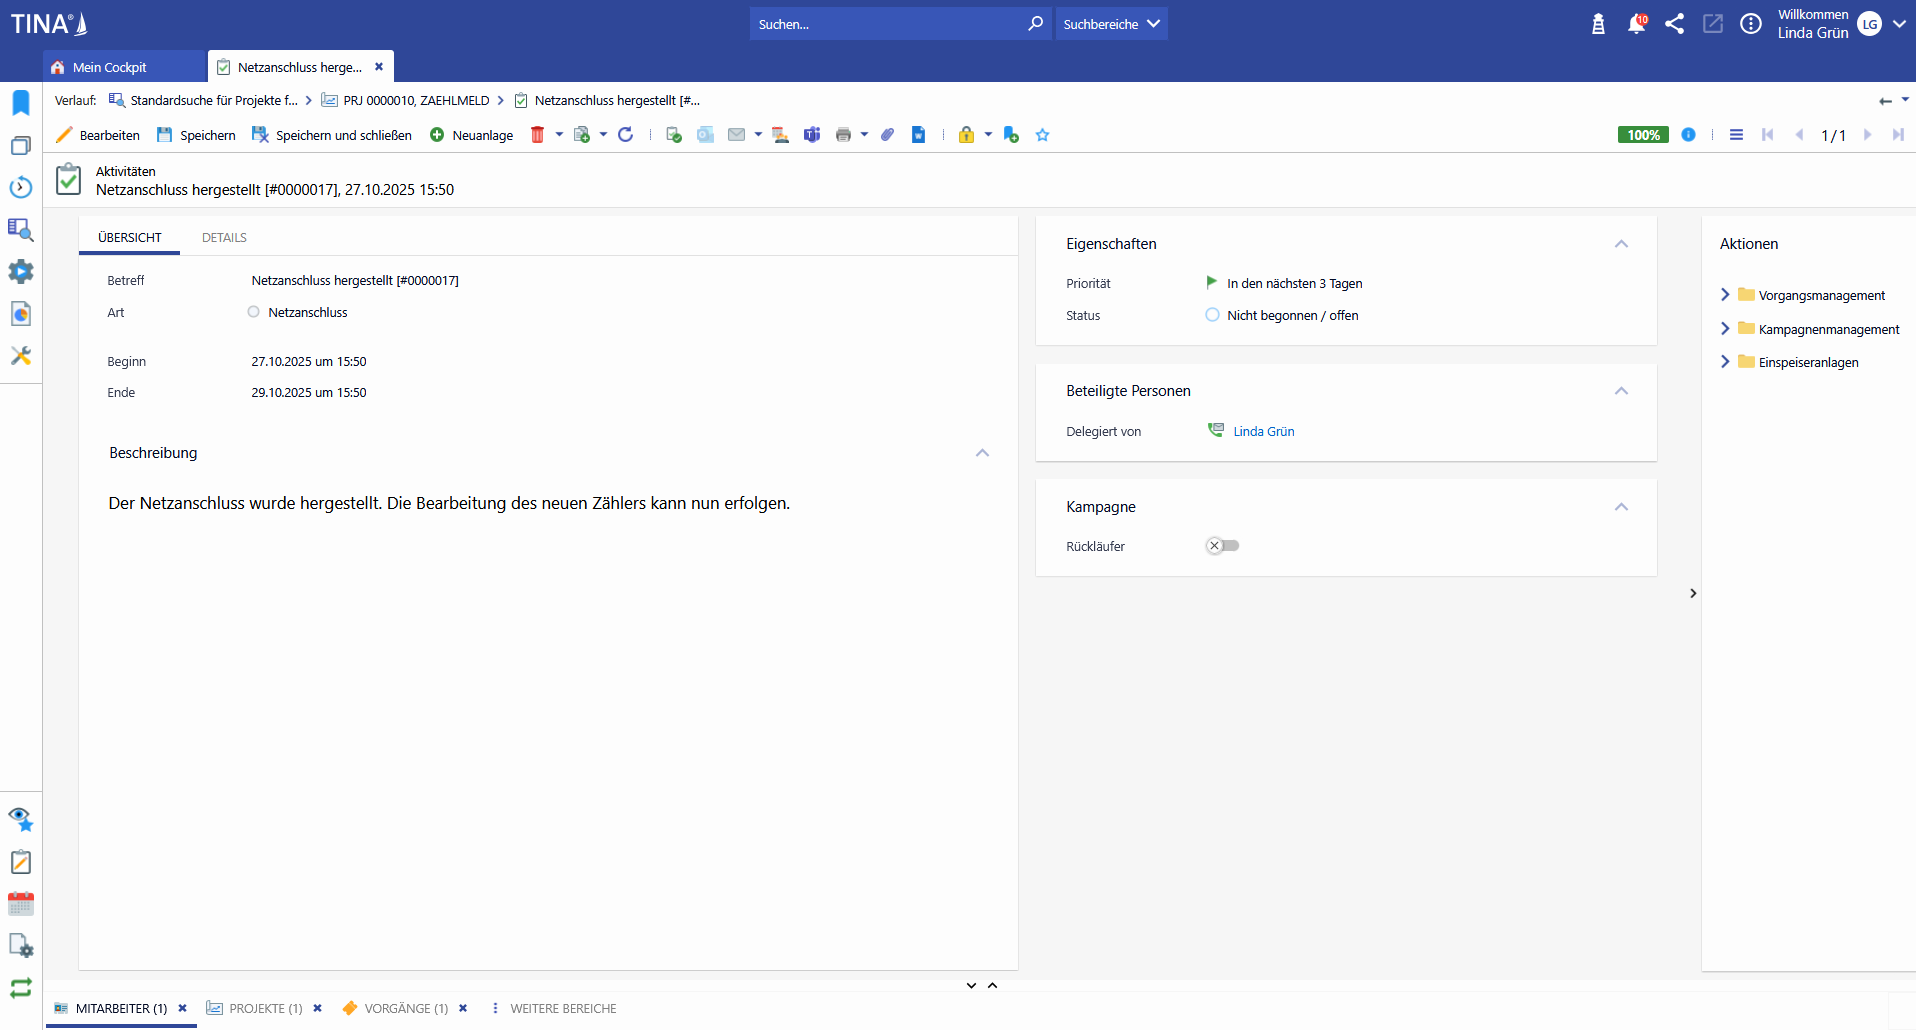Click the notification bell icon
Screen dimensions: 1916x1030
(1636, 24)
